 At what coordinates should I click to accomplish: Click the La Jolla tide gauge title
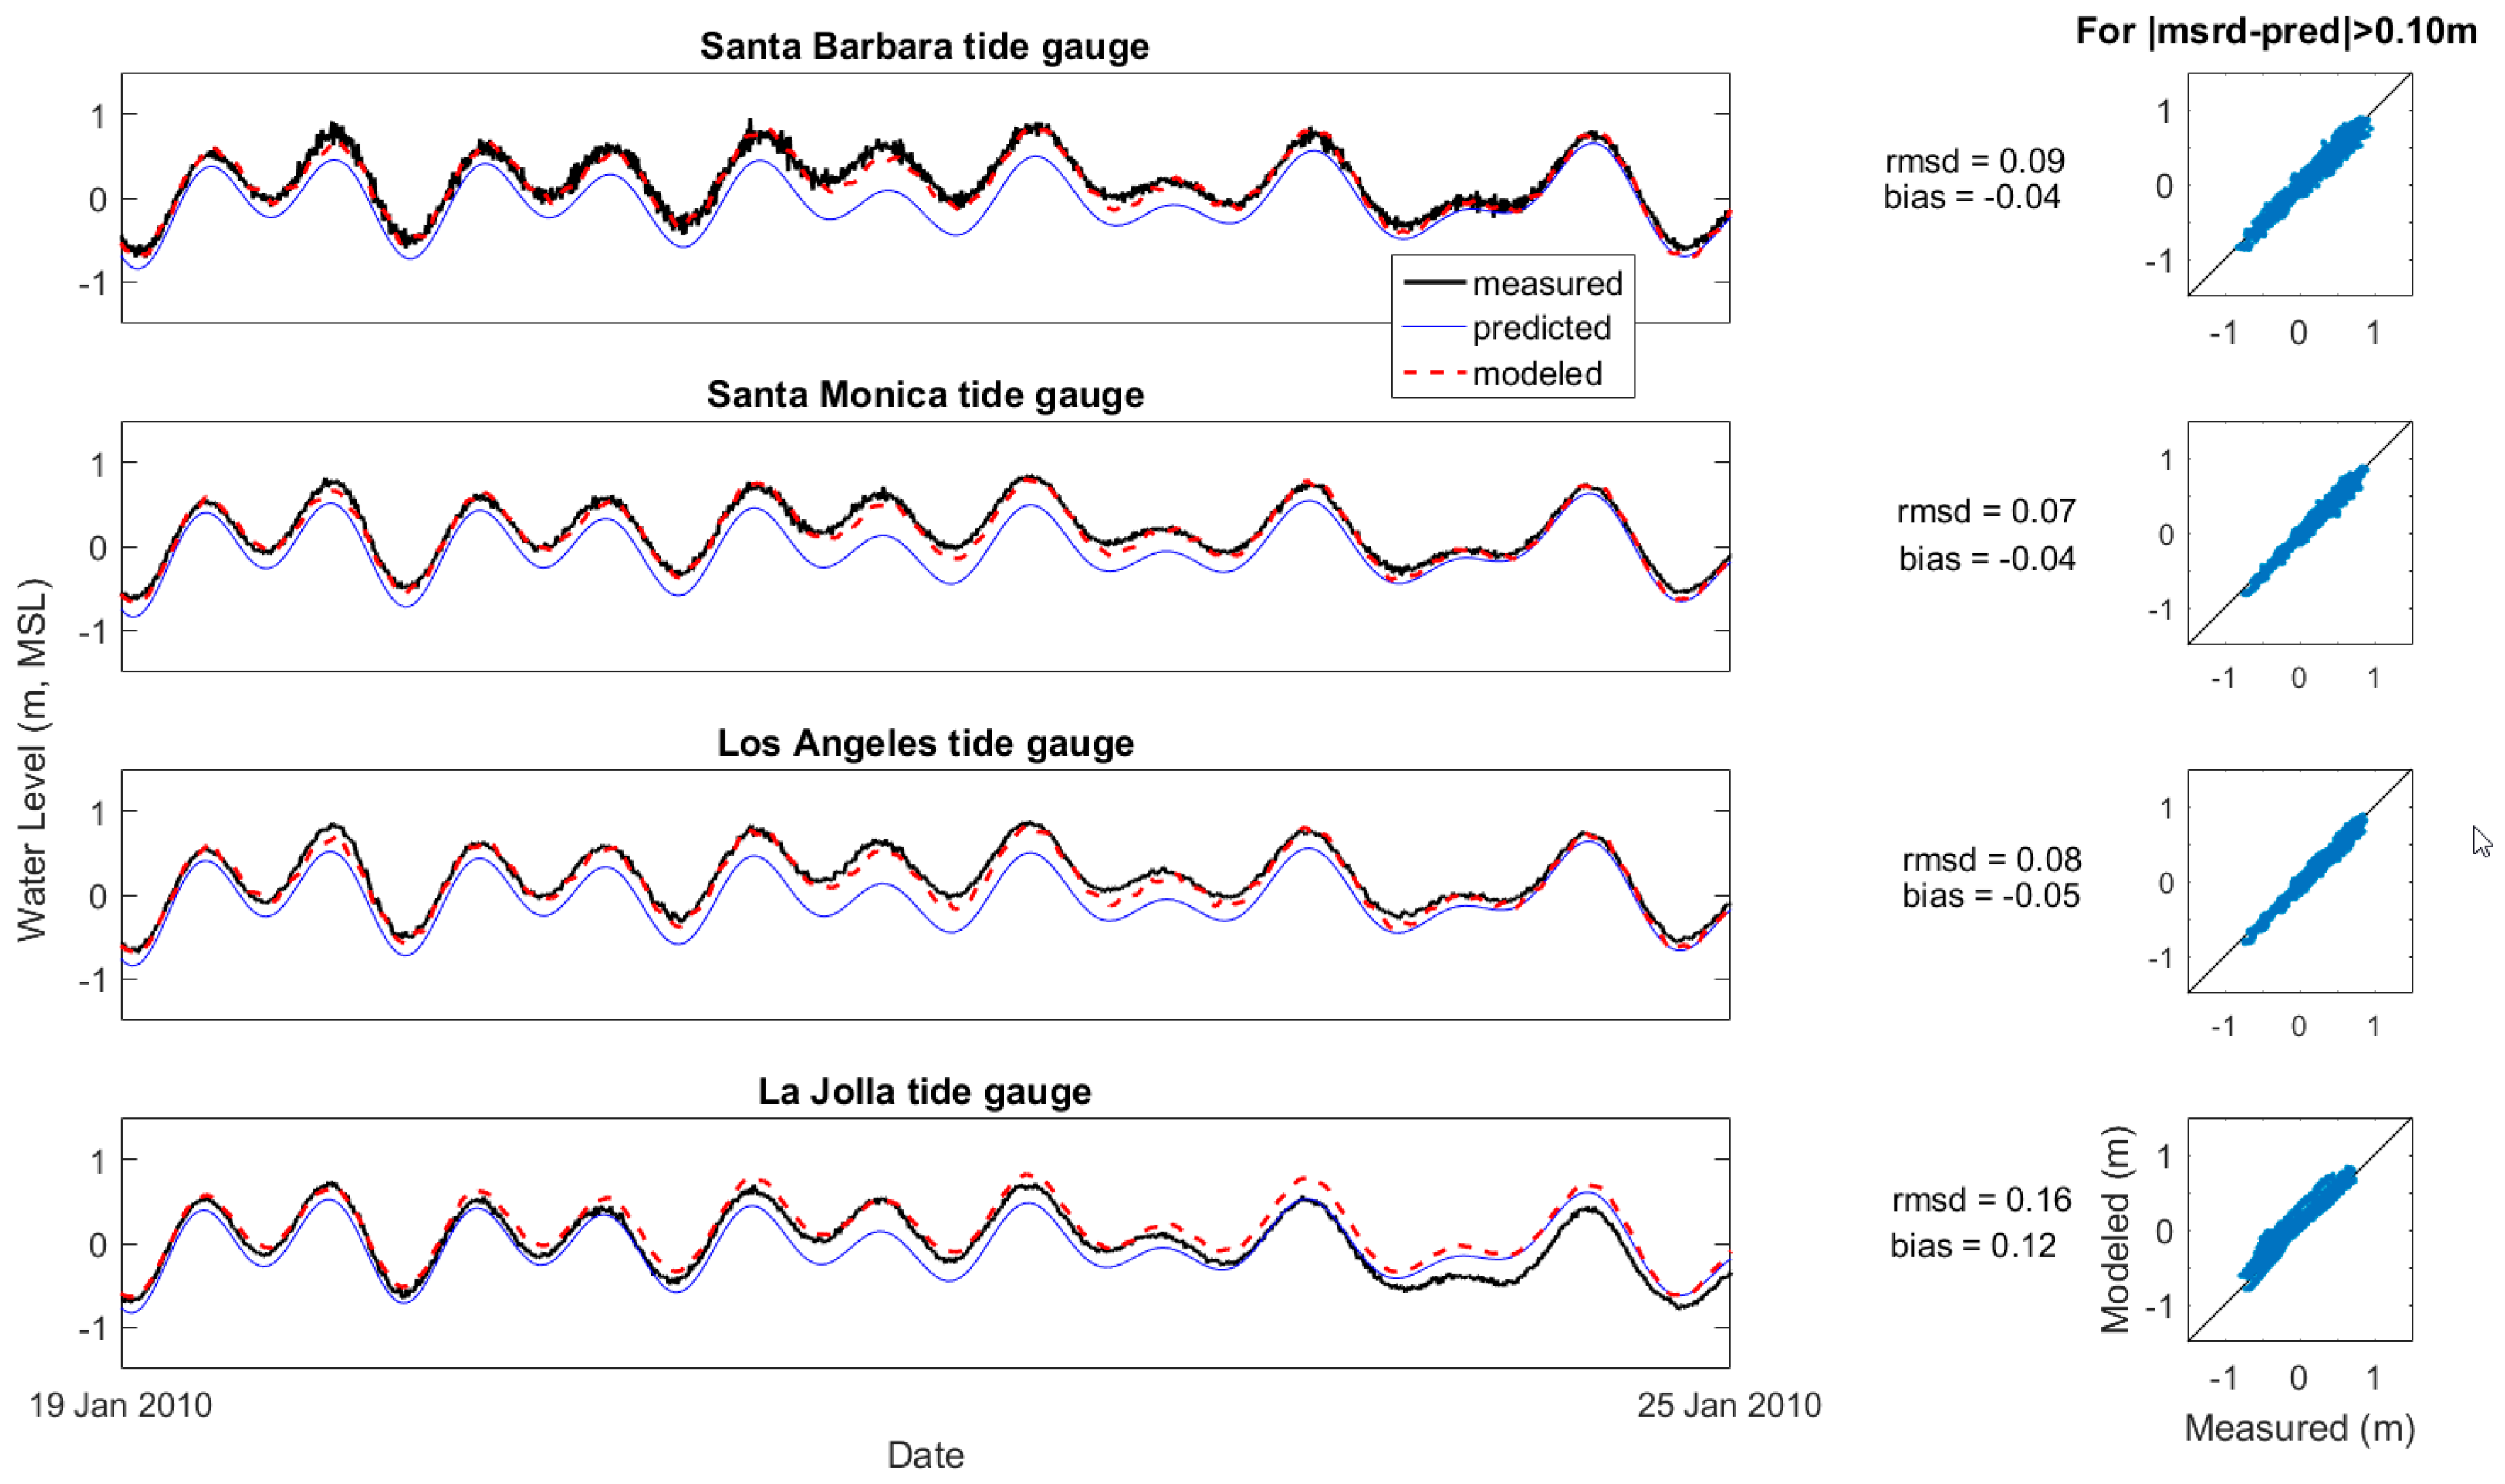(x=924, y=1091)
